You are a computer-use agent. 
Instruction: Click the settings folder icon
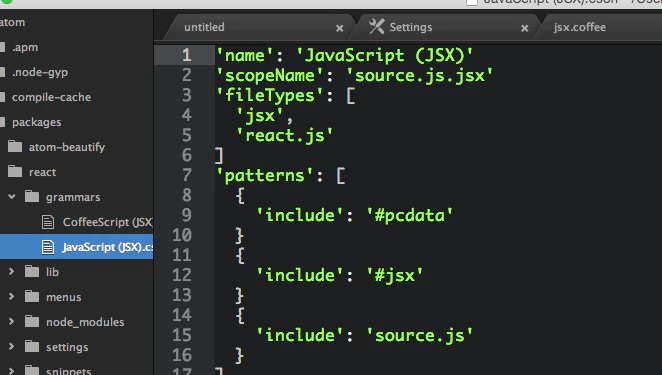[32, 346]
